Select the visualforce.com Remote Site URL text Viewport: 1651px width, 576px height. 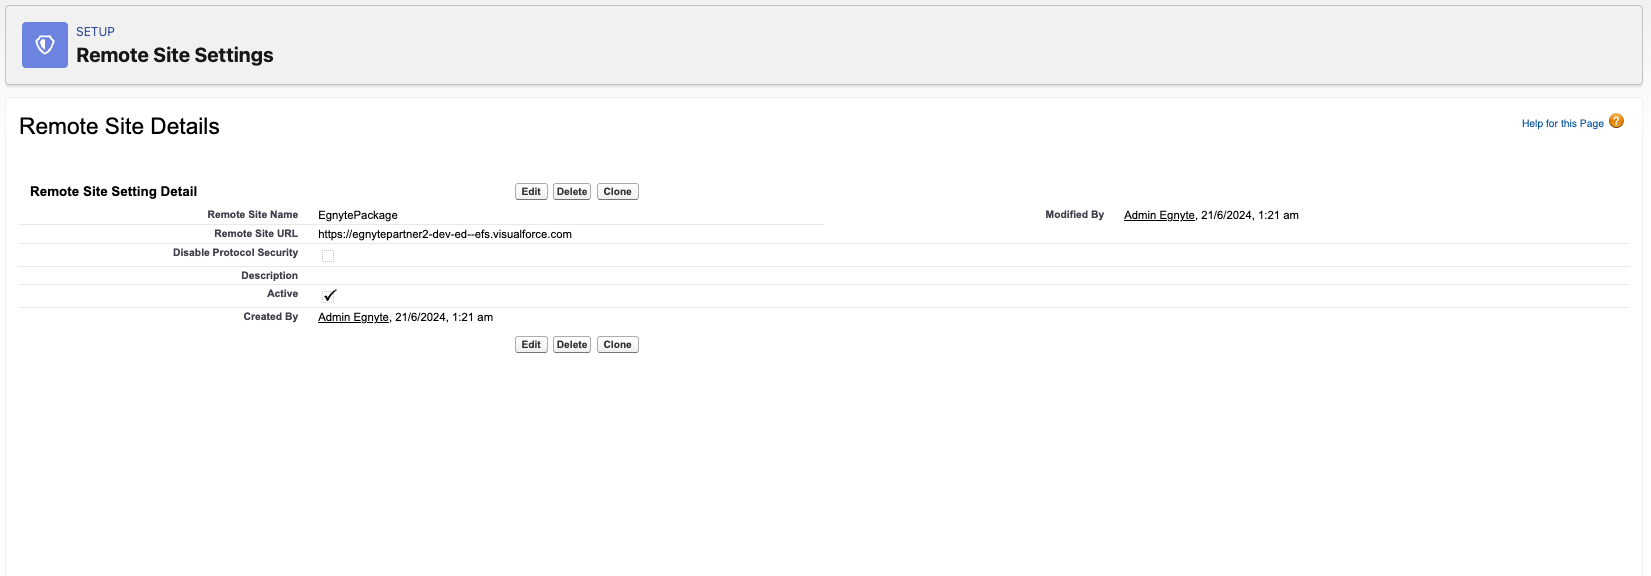click(445, 234)
